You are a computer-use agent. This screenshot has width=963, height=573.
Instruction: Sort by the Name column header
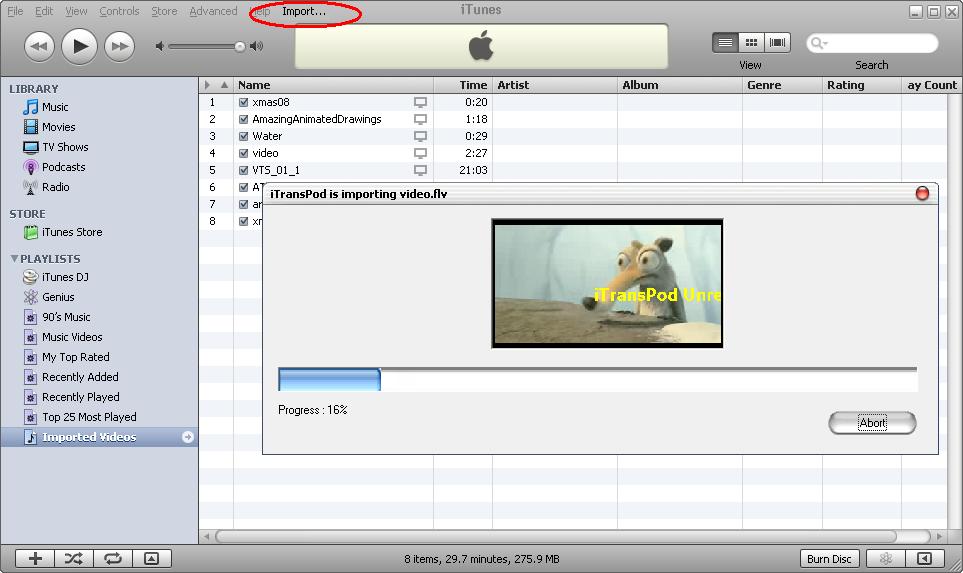[333, 85]
